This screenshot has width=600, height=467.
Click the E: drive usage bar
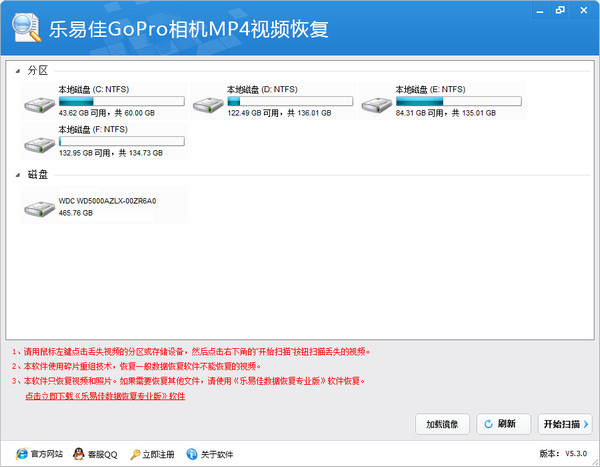pos(458,101)
